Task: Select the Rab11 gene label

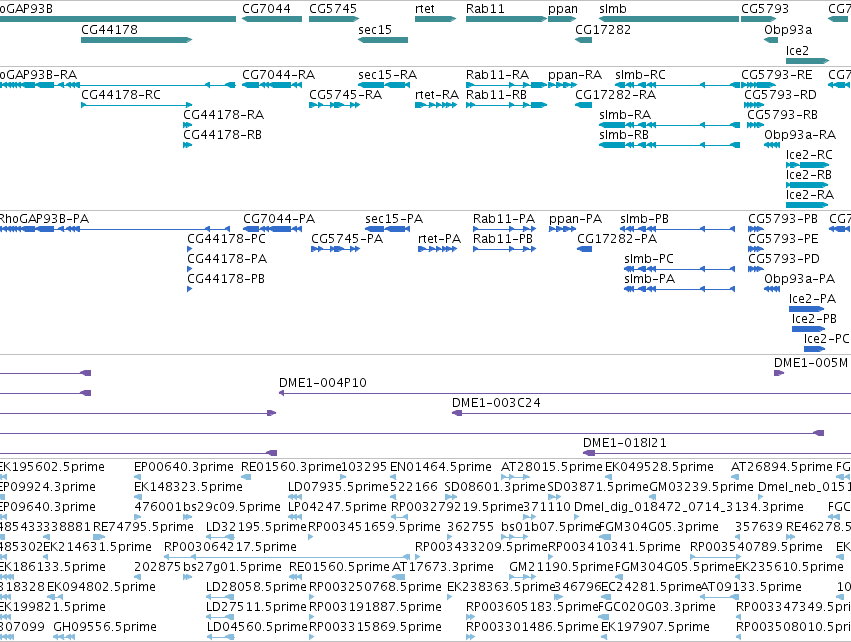Action: tap(485, 9)
